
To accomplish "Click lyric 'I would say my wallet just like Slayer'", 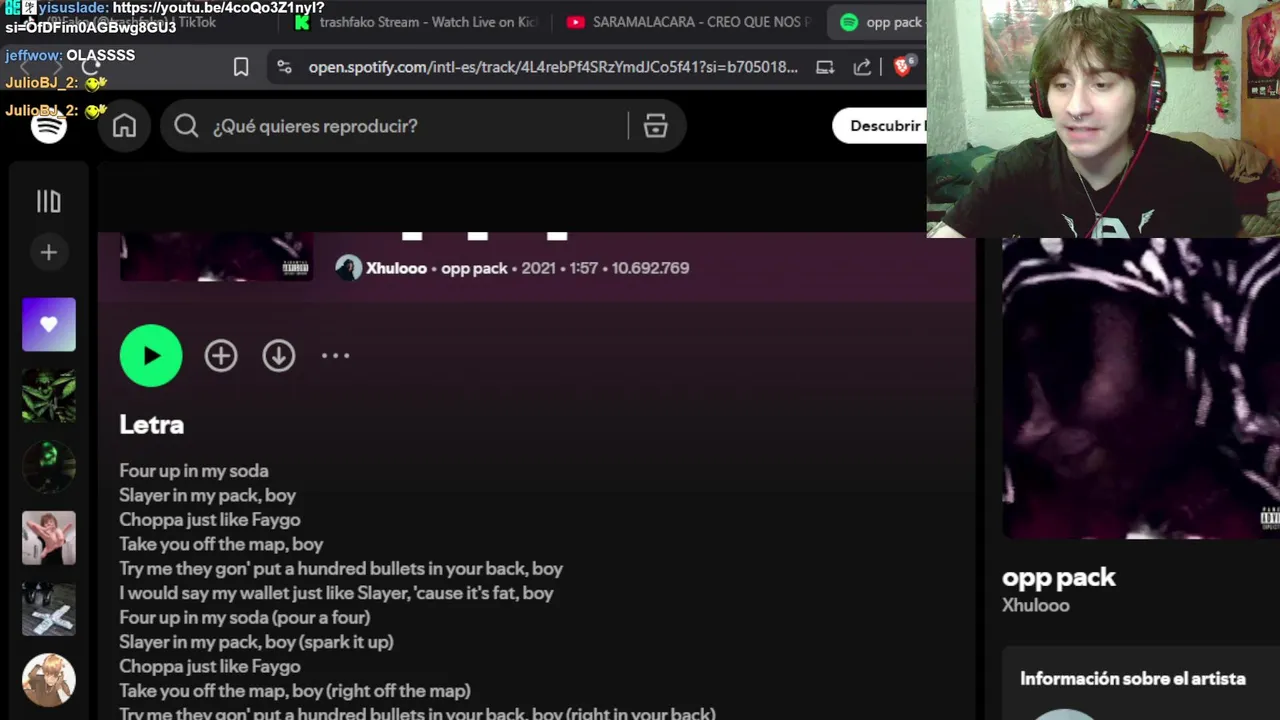I will [336, 593].
